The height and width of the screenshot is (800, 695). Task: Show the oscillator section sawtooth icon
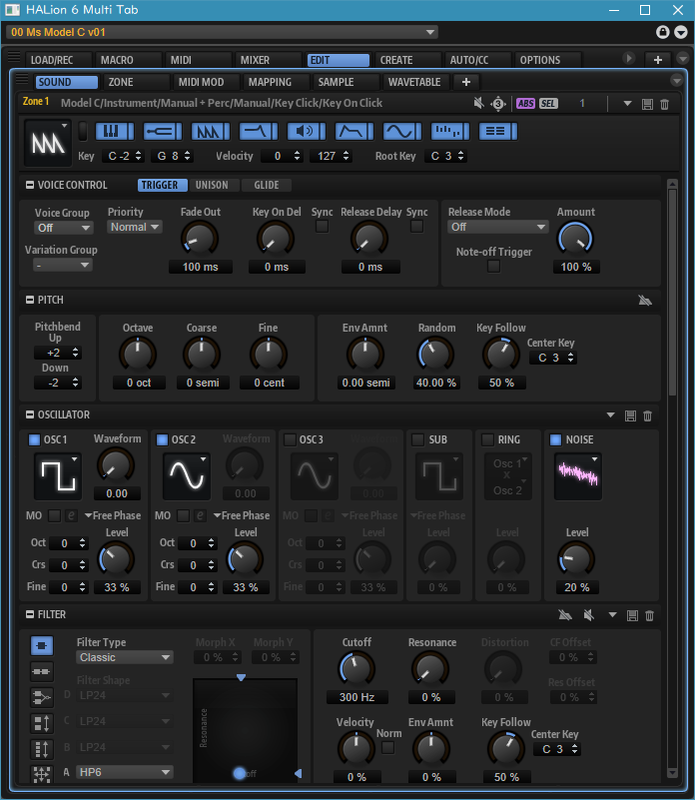210,132
